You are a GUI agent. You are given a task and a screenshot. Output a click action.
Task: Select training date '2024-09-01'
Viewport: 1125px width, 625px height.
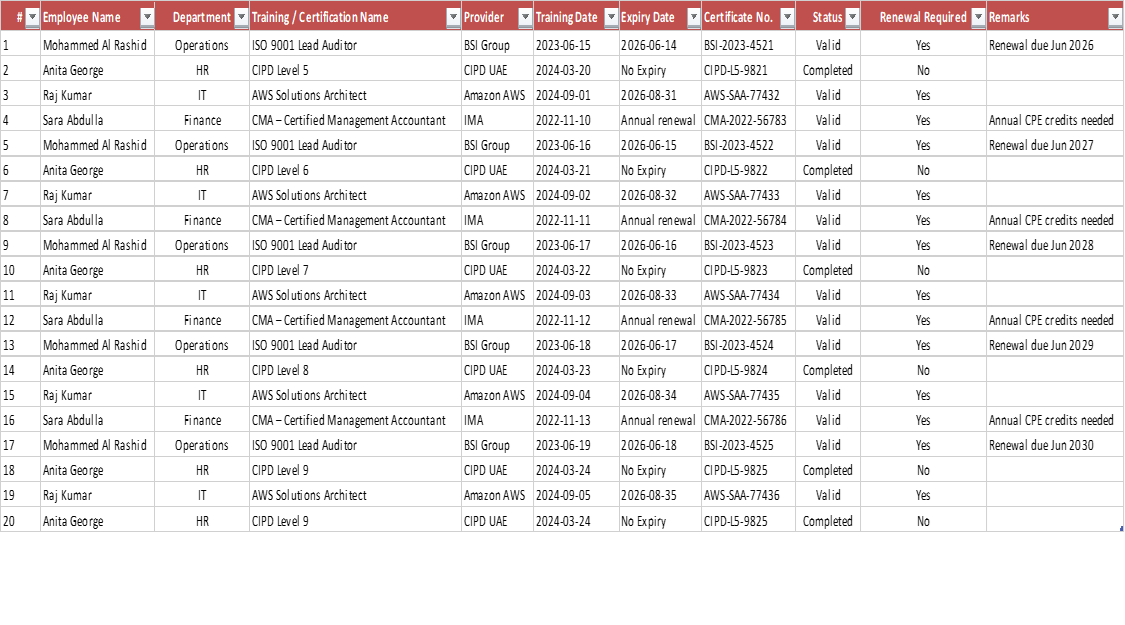click(x=576, y=95)
